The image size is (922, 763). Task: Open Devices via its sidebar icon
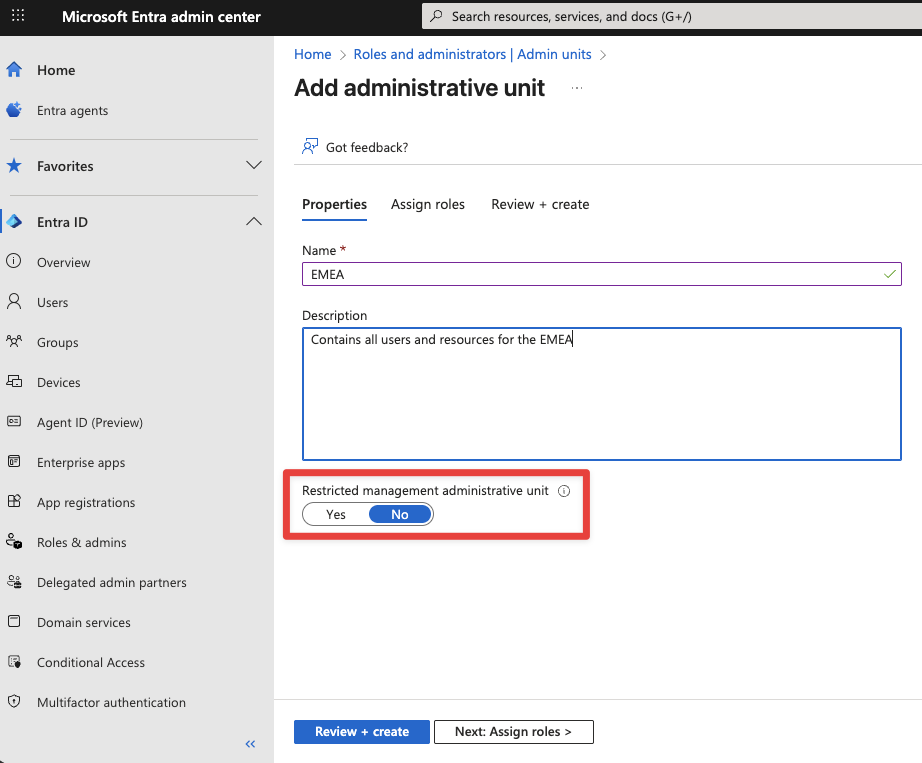(14, 382)
